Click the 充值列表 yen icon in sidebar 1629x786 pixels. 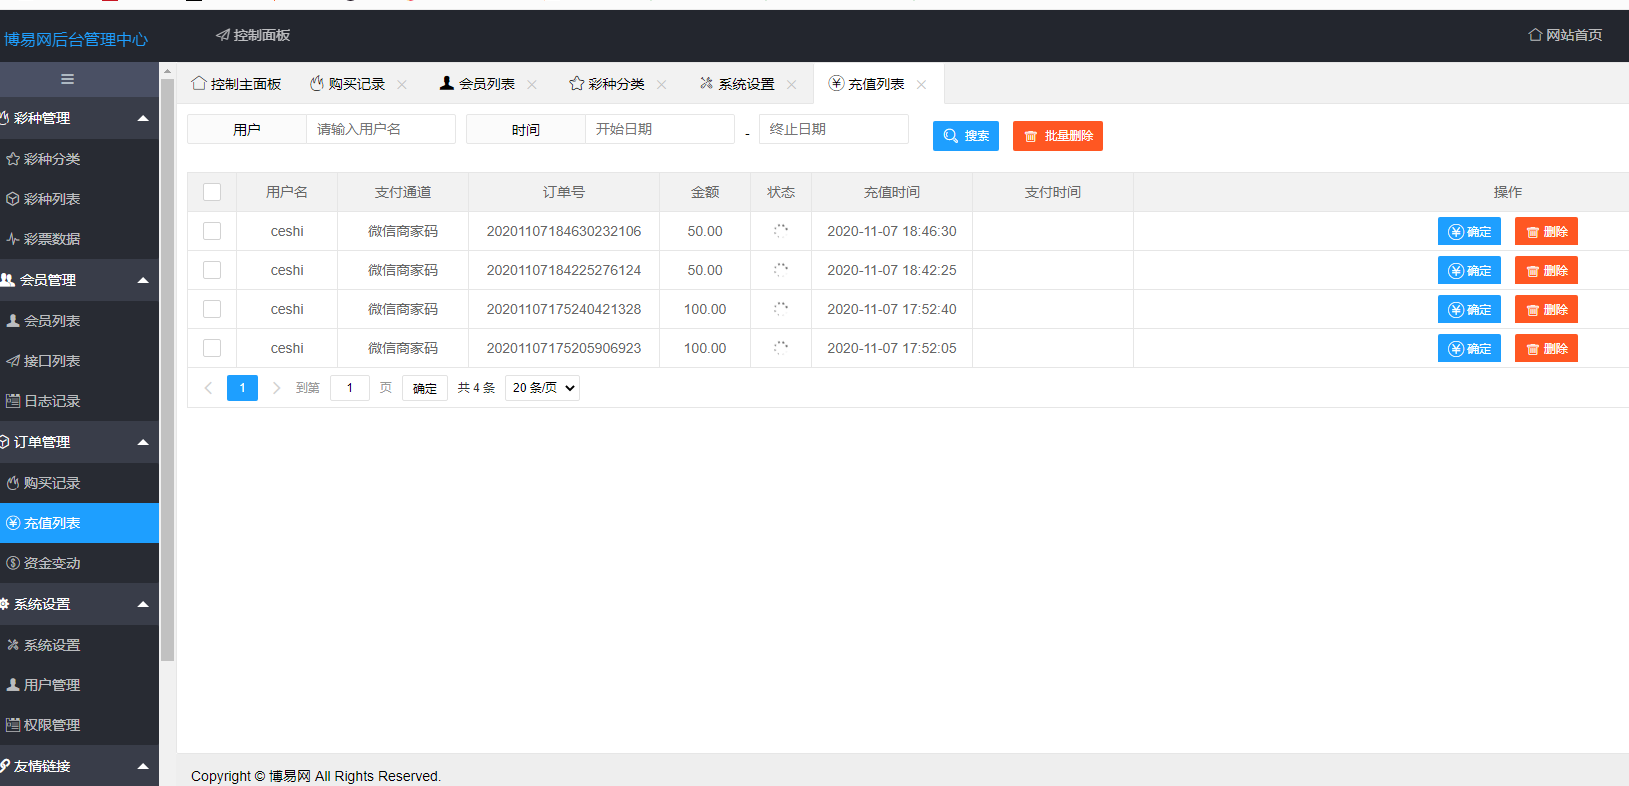point(13,523)
